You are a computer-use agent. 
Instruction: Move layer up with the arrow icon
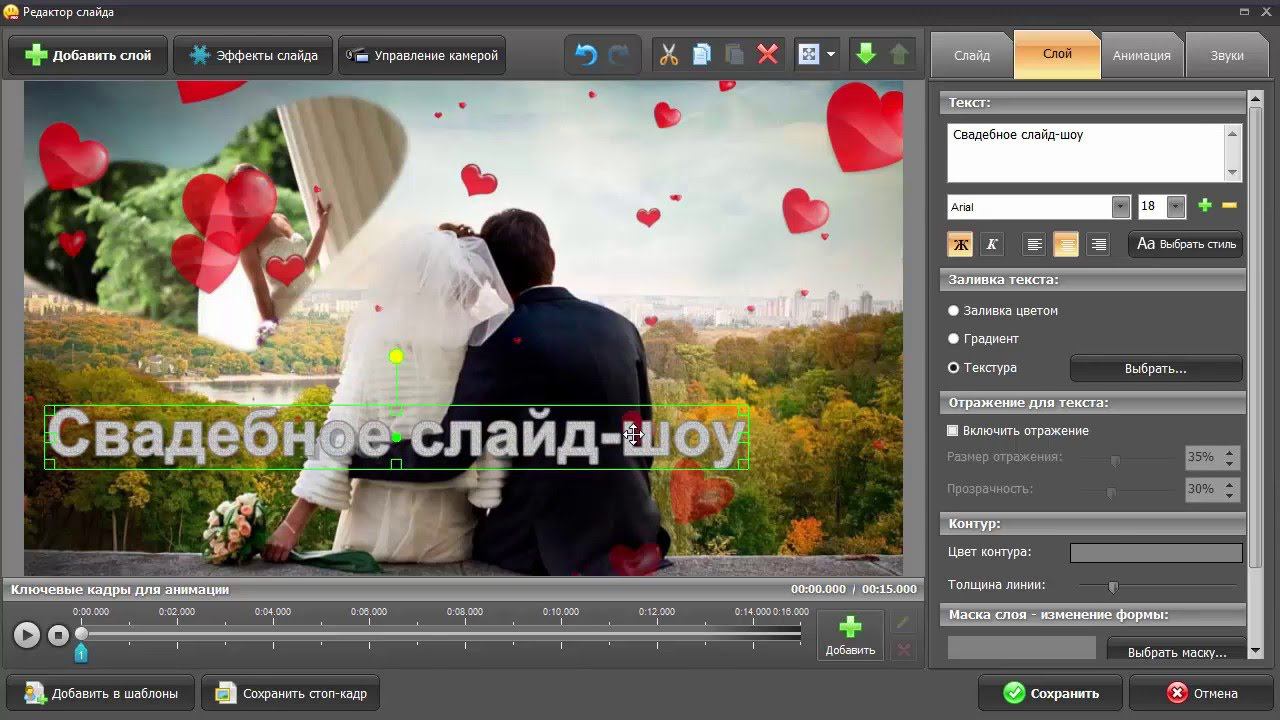tap(899, 55)
